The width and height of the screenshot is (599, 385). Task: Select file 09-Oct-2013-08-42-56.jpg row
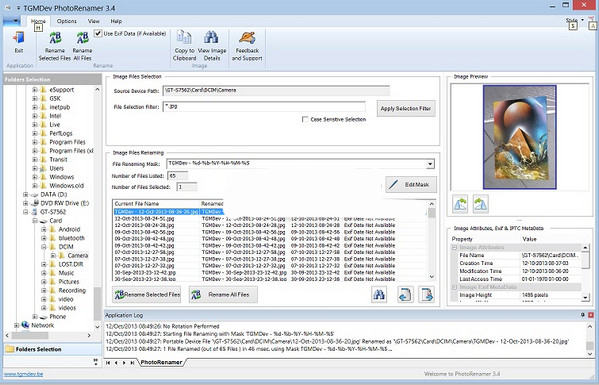254,232
